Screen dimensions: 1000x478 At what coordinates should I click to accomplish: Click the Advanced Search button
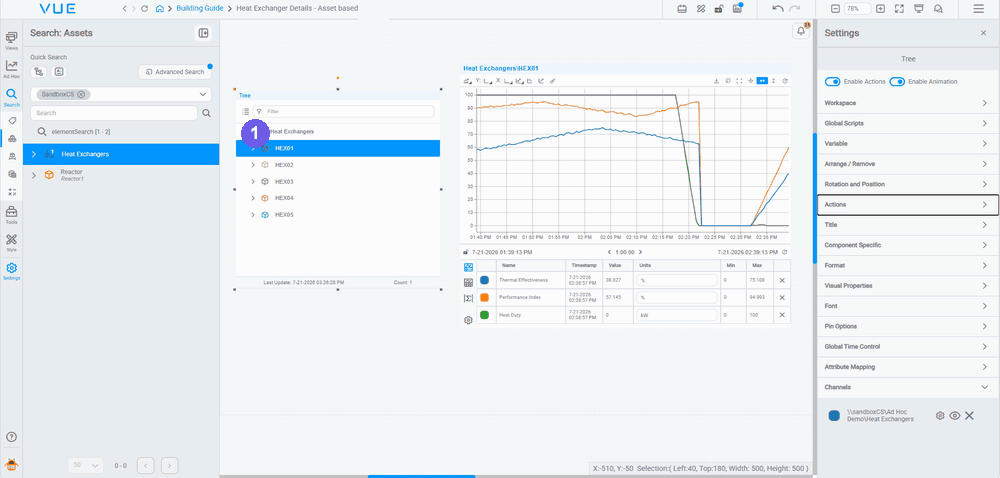click(175, 72)
